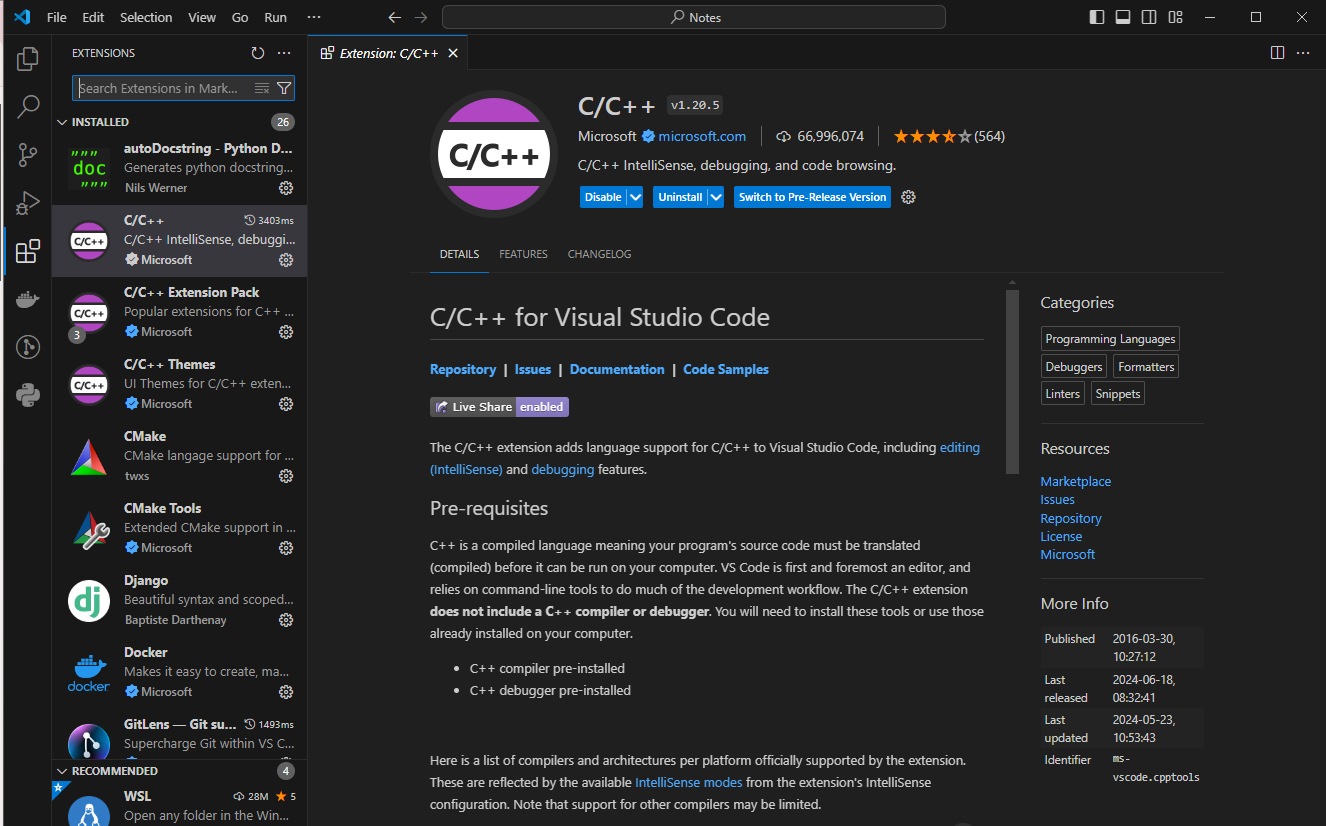The image size is (1326, 826).
Task: Open the Edit menu
Action: [x=93, y=17]
